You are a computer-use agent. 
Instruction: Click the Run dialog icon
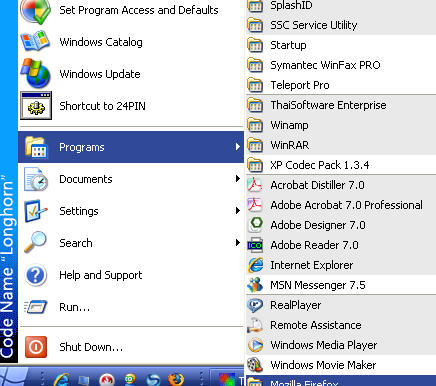[x=36, y=307]
